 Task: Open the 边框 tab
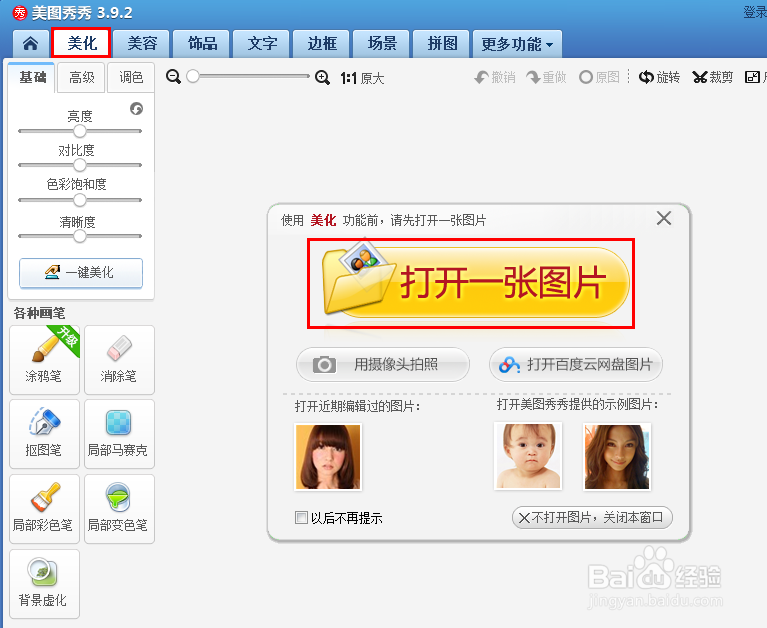pyautogui.click(x=322, y=44)
